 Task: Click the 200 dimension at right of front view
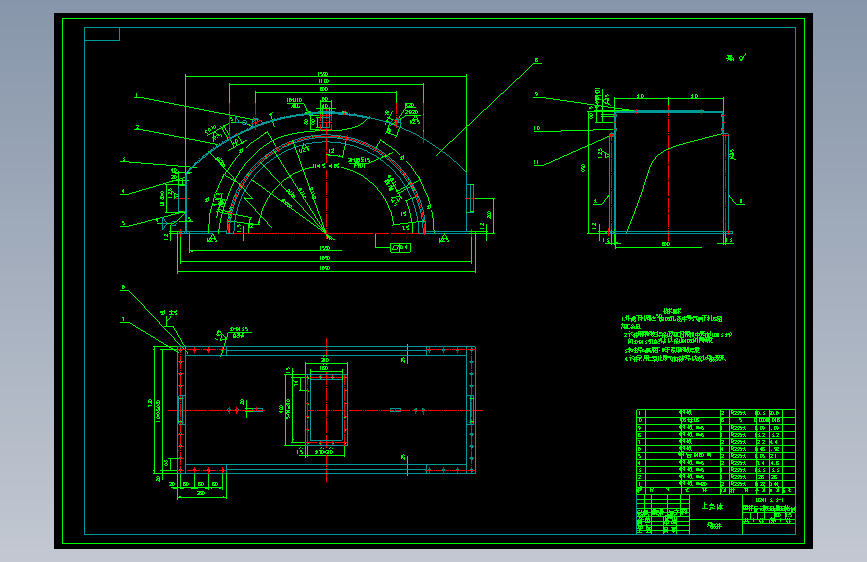(x=489, y=215)
